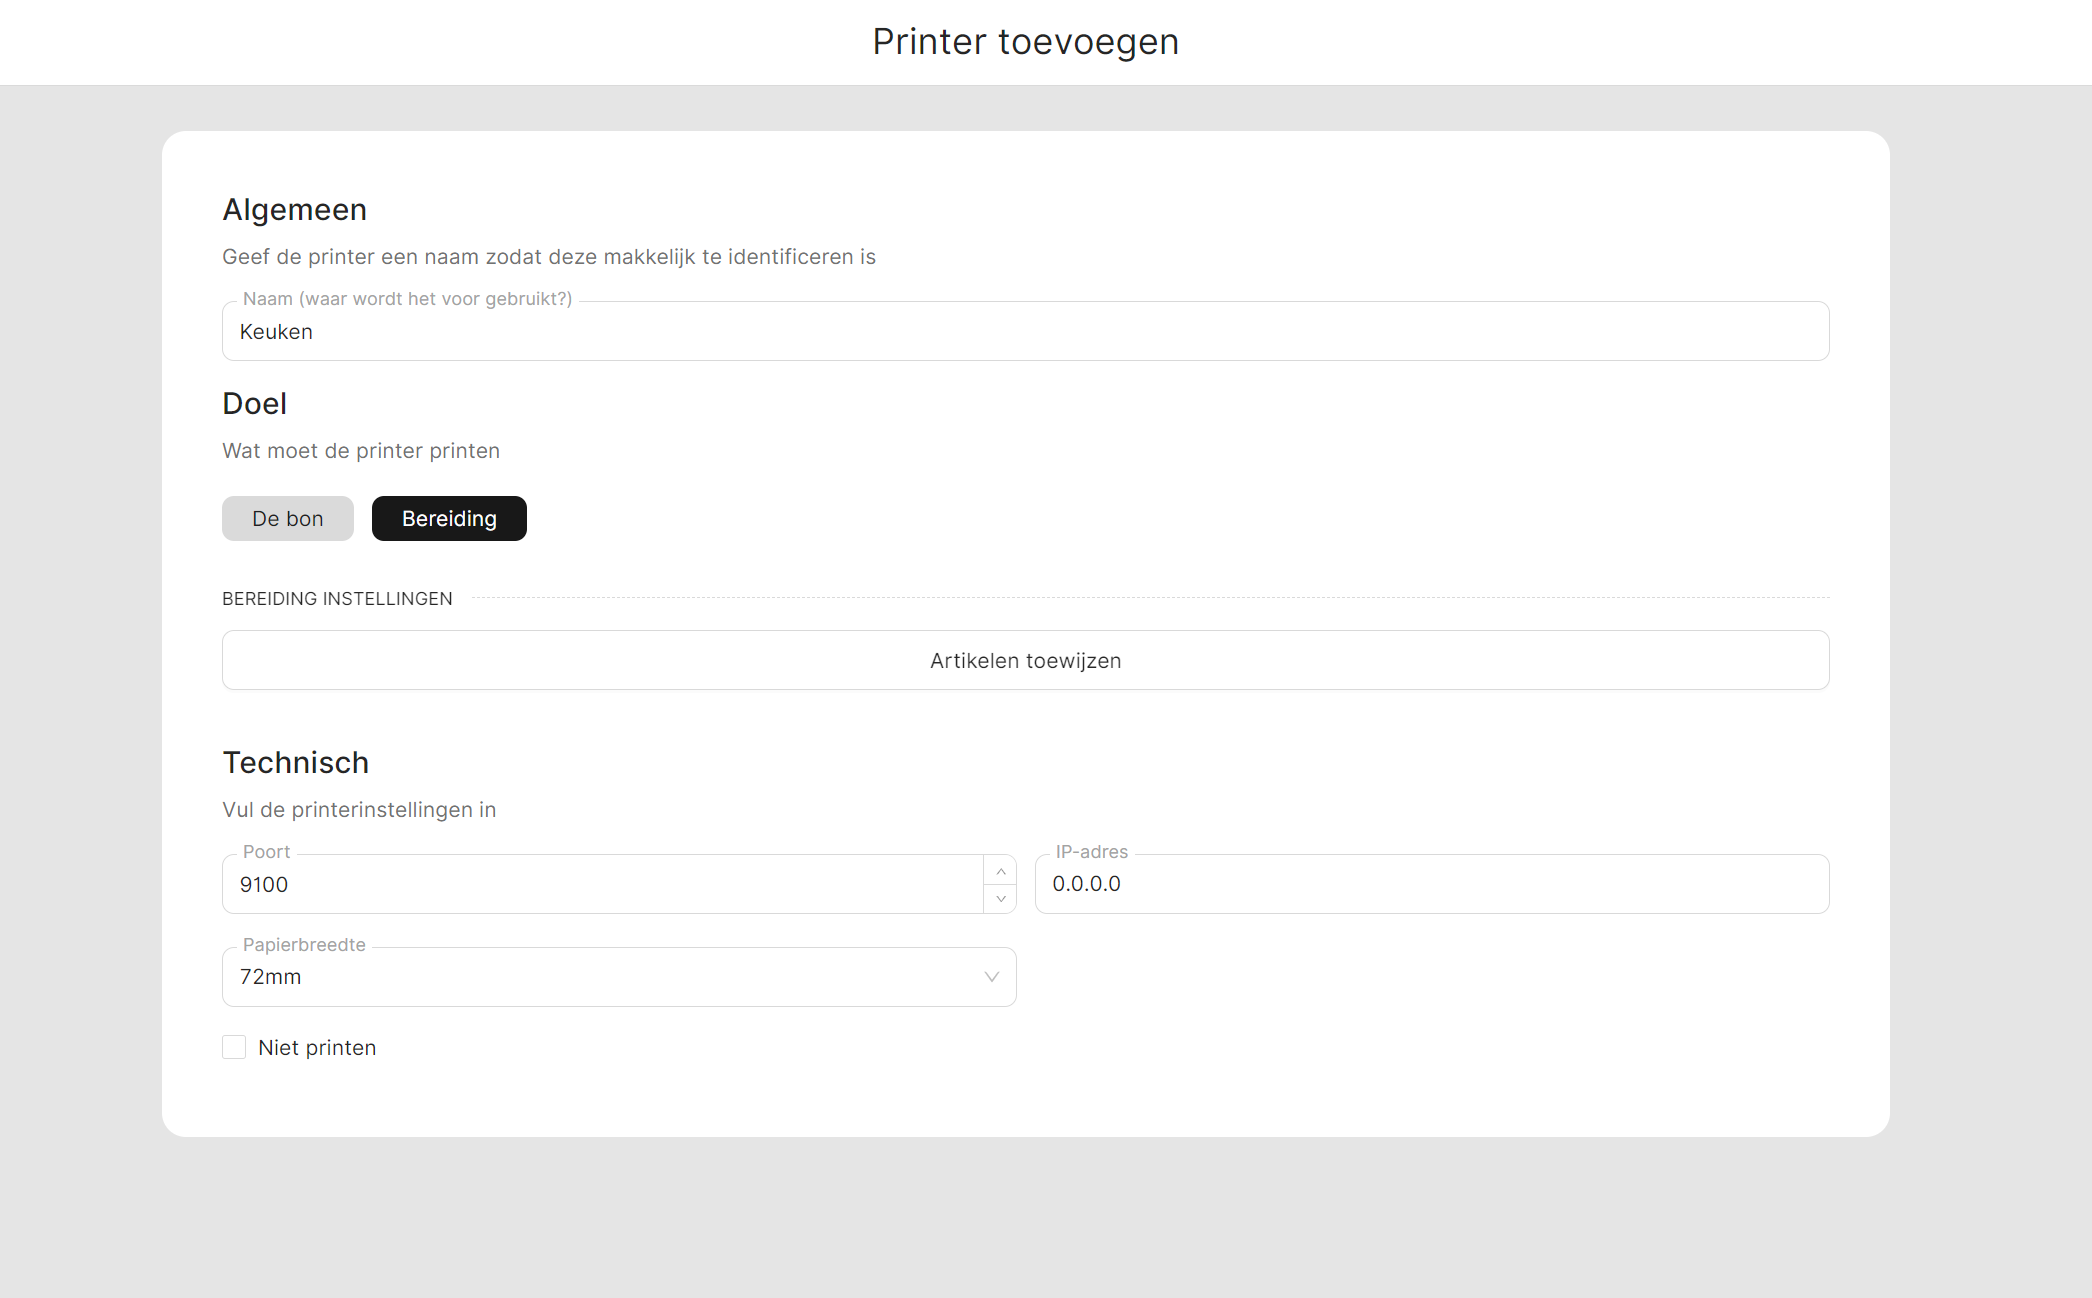Click the Algemeen section heading
This screenshot has height=1298, width=2092.
tap(294, 210)
